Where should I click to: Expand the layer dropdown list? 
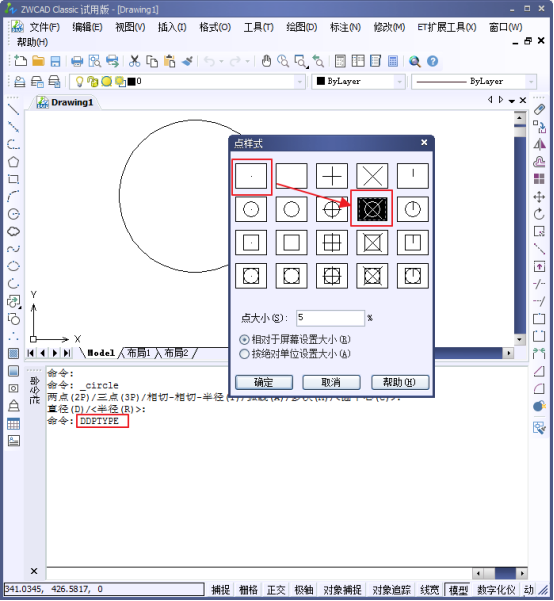tap(300, 82)
